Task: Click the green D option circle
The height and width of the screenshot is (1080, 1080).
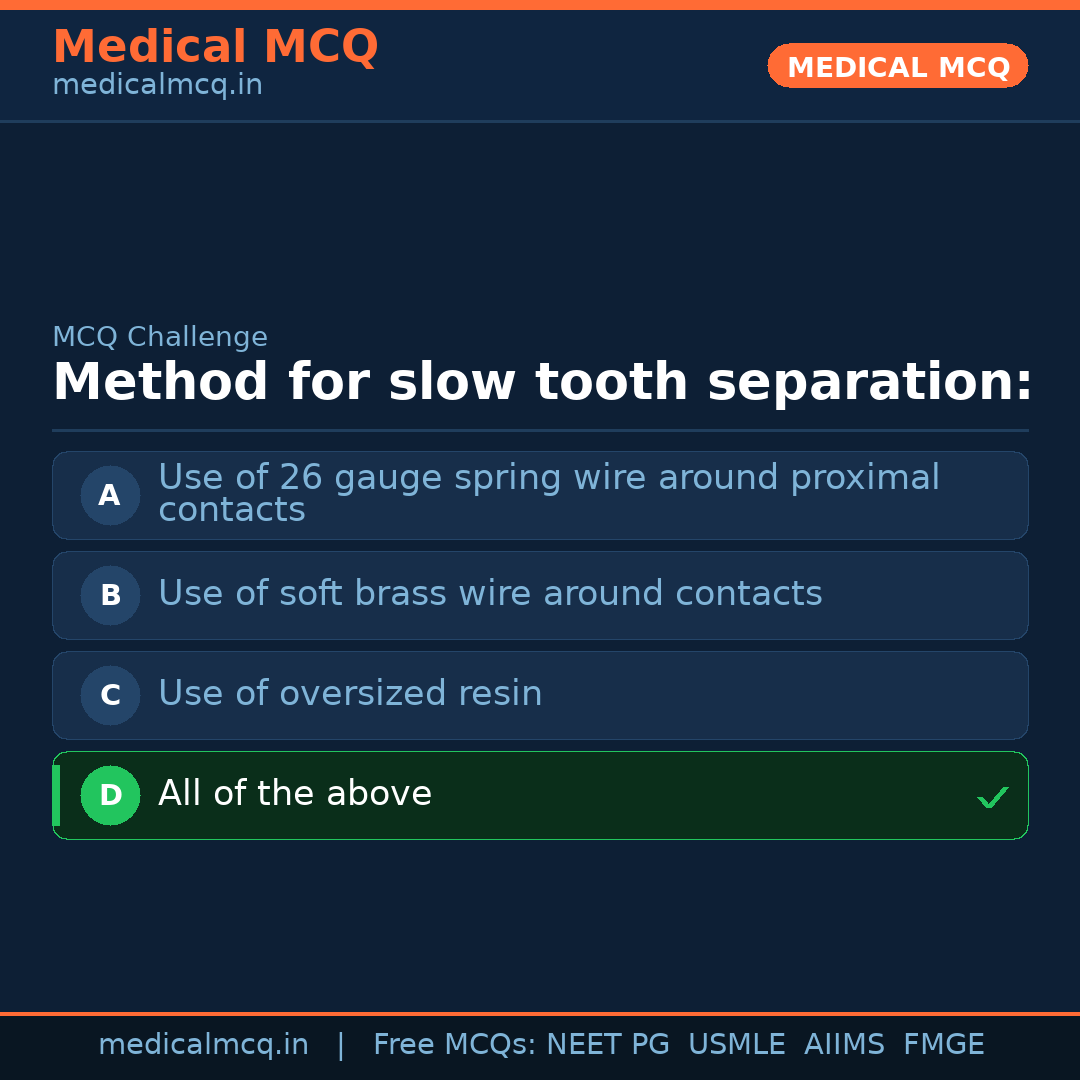Action: point(110,795)
